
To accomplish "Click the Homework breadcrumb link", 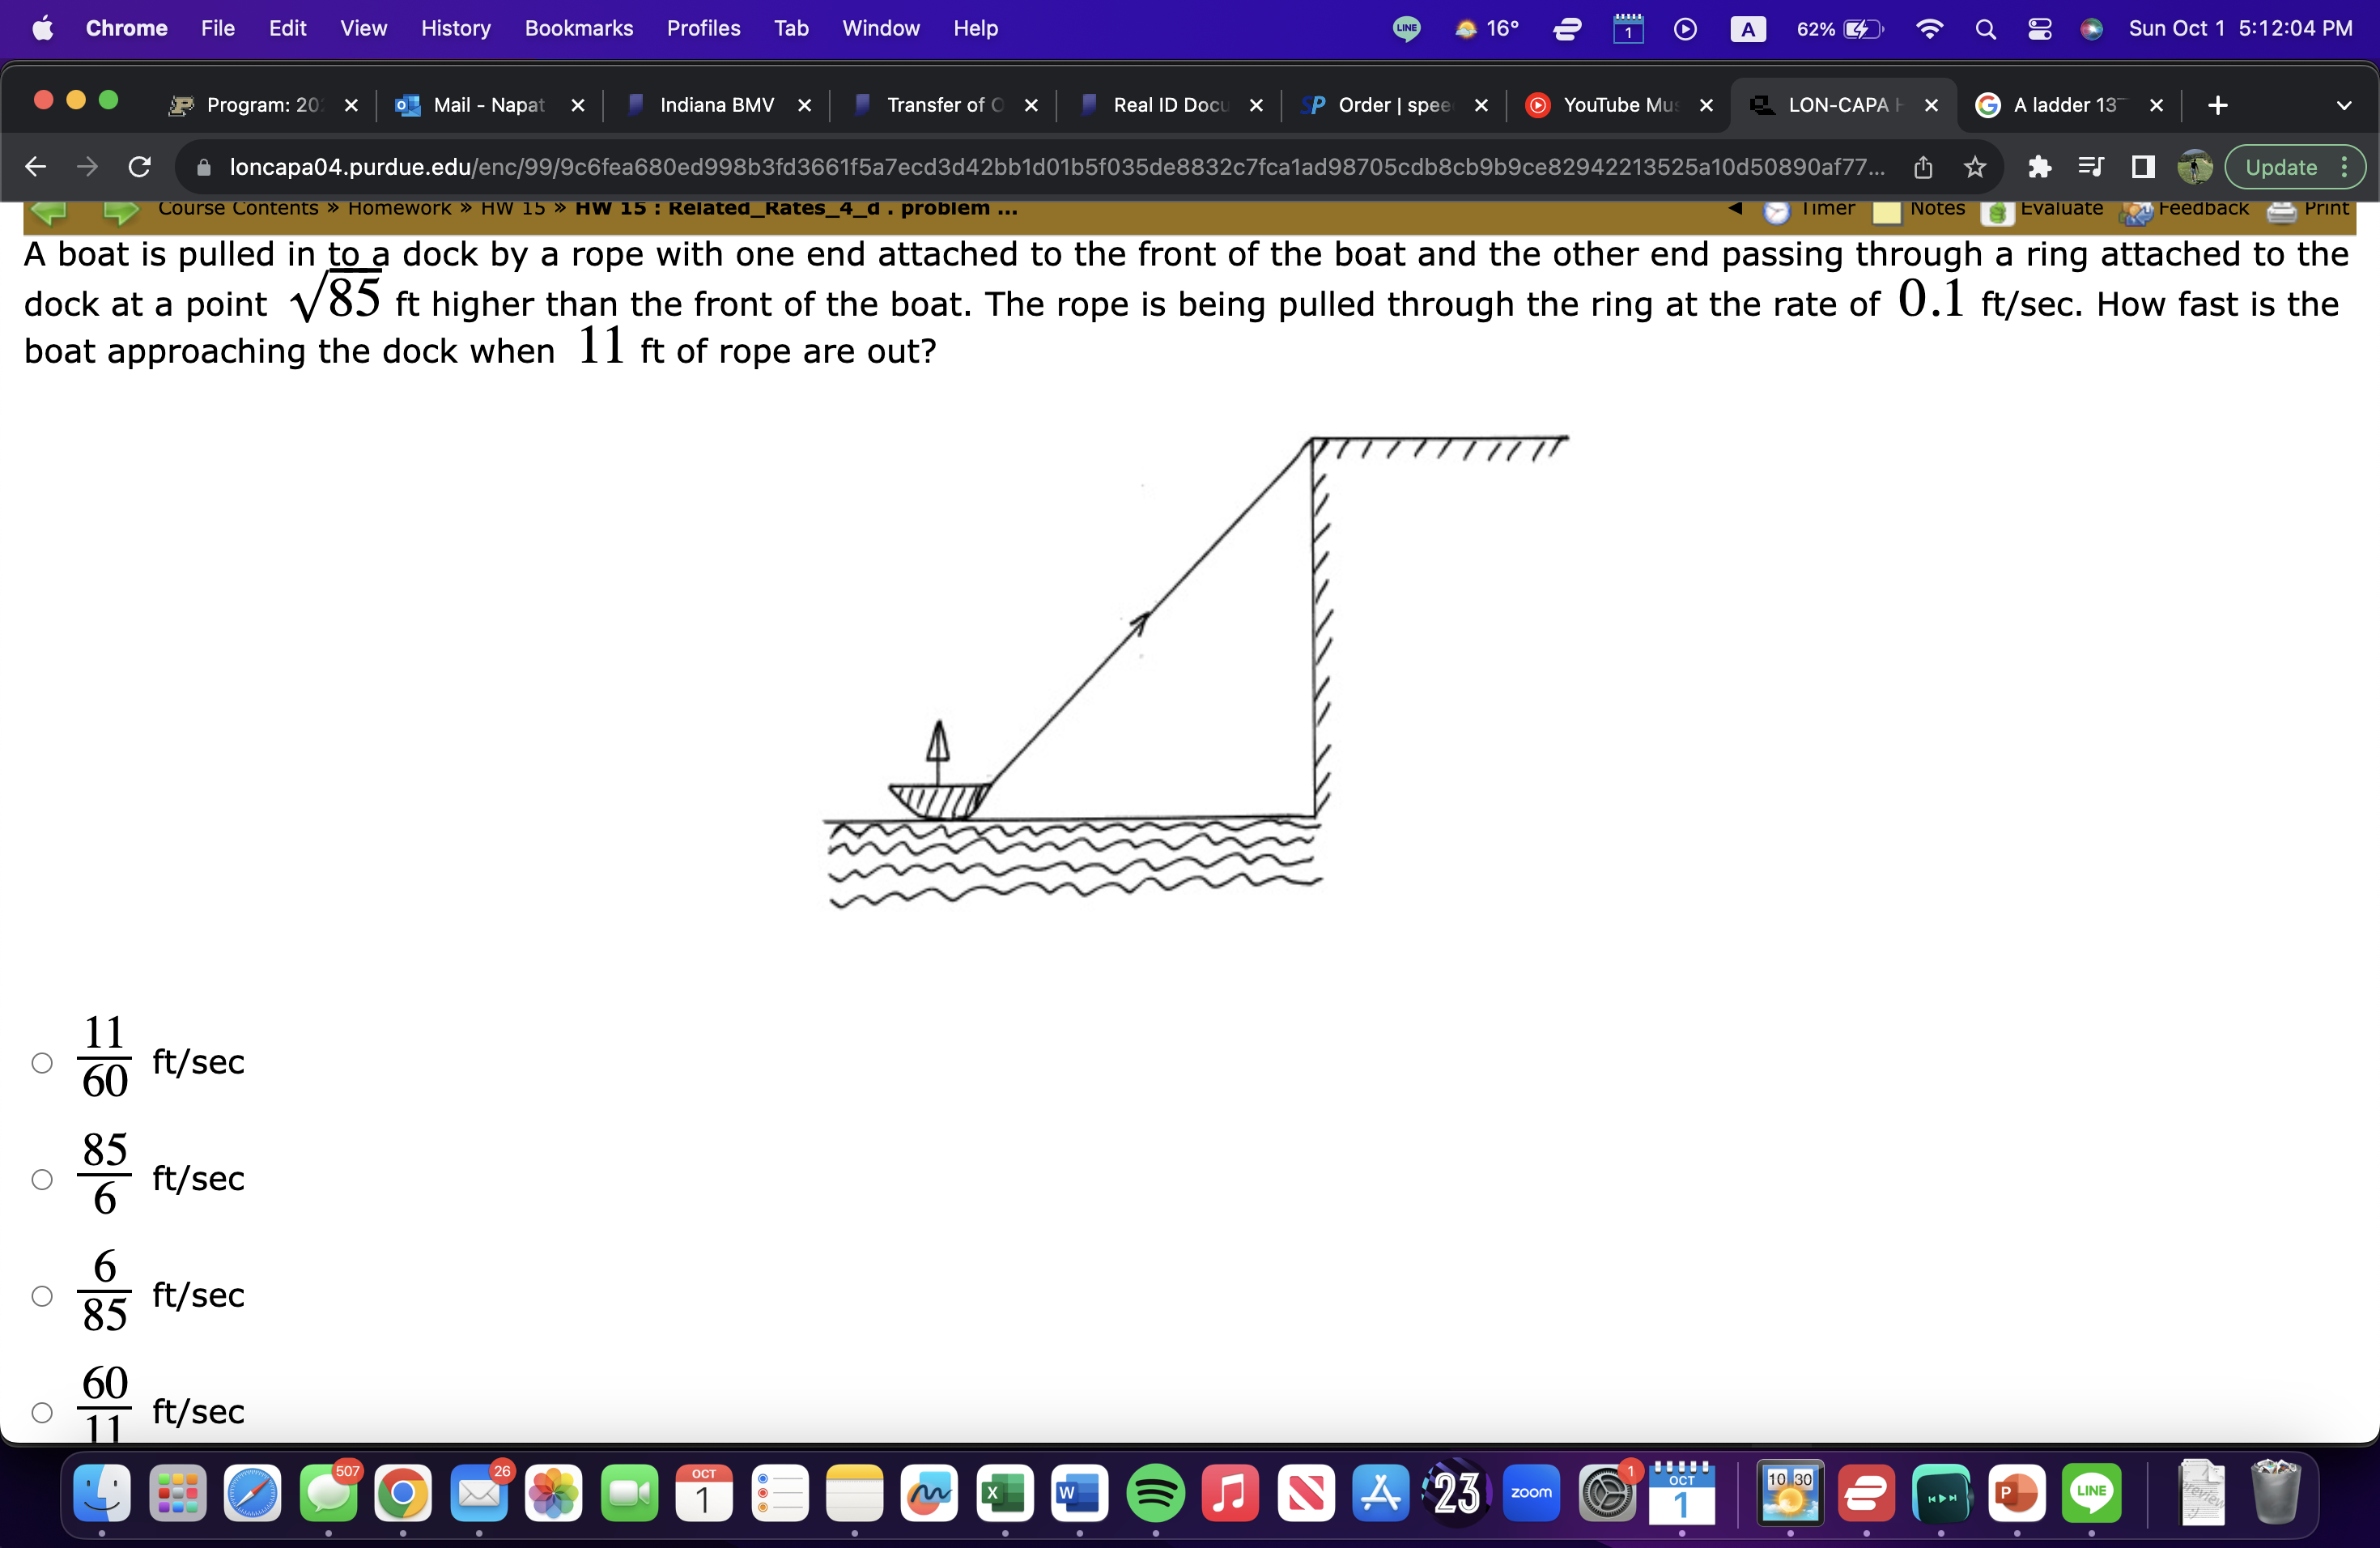I will coord(399,208).
